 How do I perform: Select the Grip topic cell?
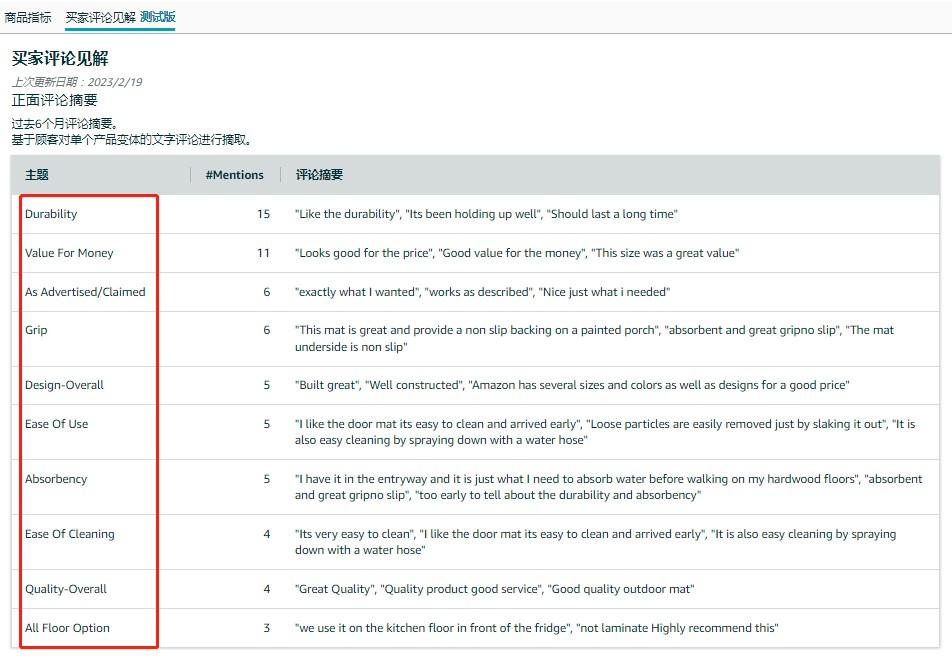36,330
